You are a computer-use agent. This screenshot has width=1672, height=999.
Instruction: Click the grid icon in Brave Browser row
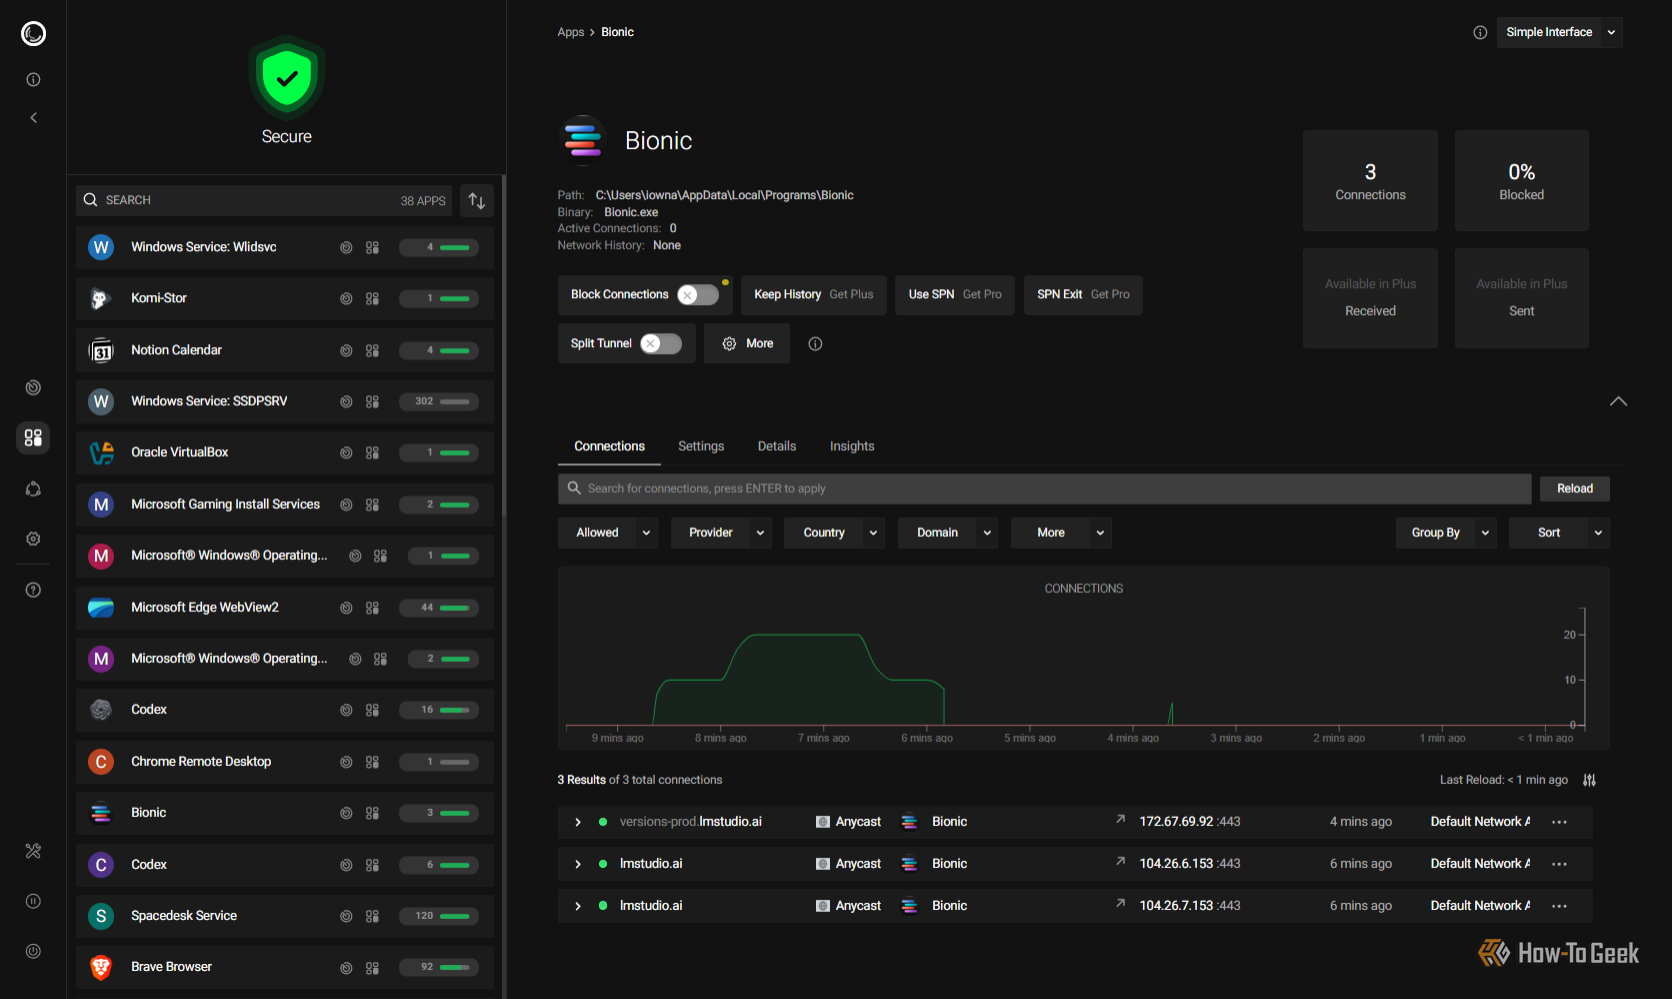click(372, 968)
